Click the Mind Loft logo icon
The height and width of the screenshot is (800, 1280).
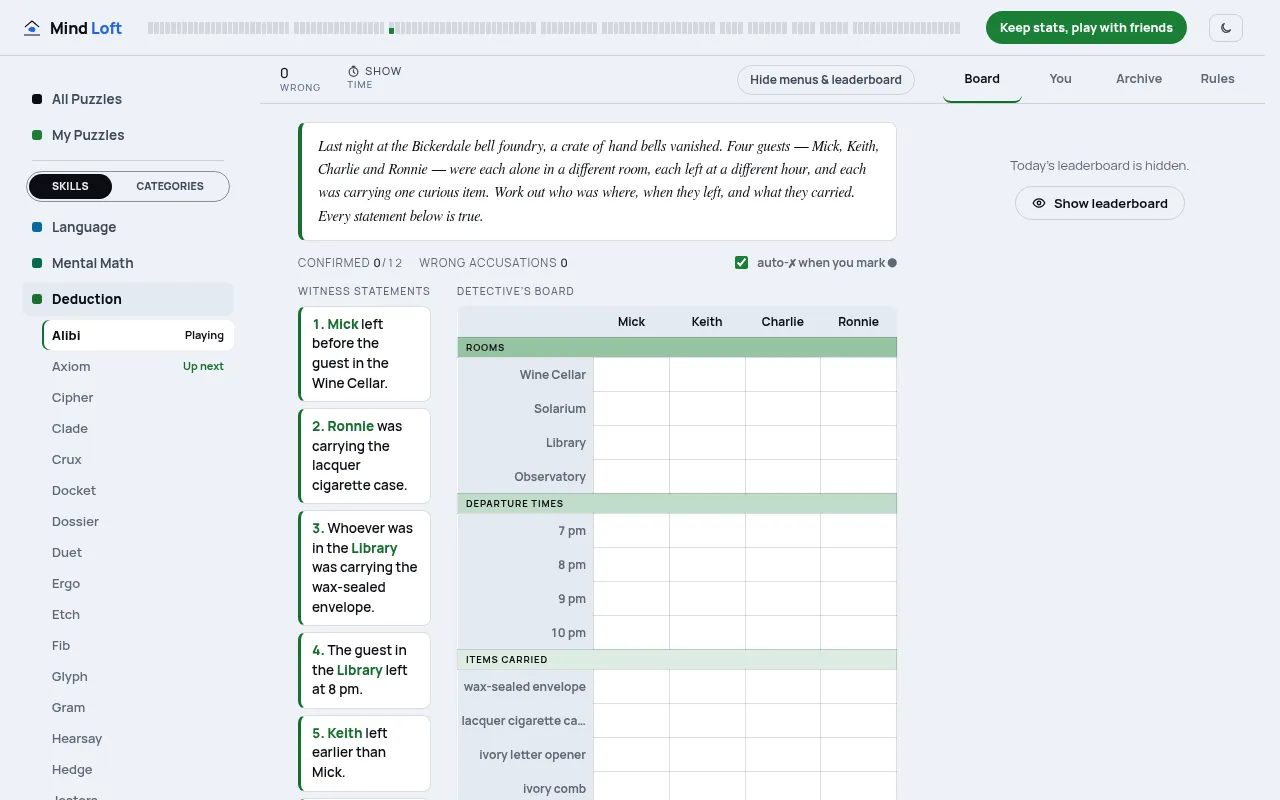coord(33,28)
